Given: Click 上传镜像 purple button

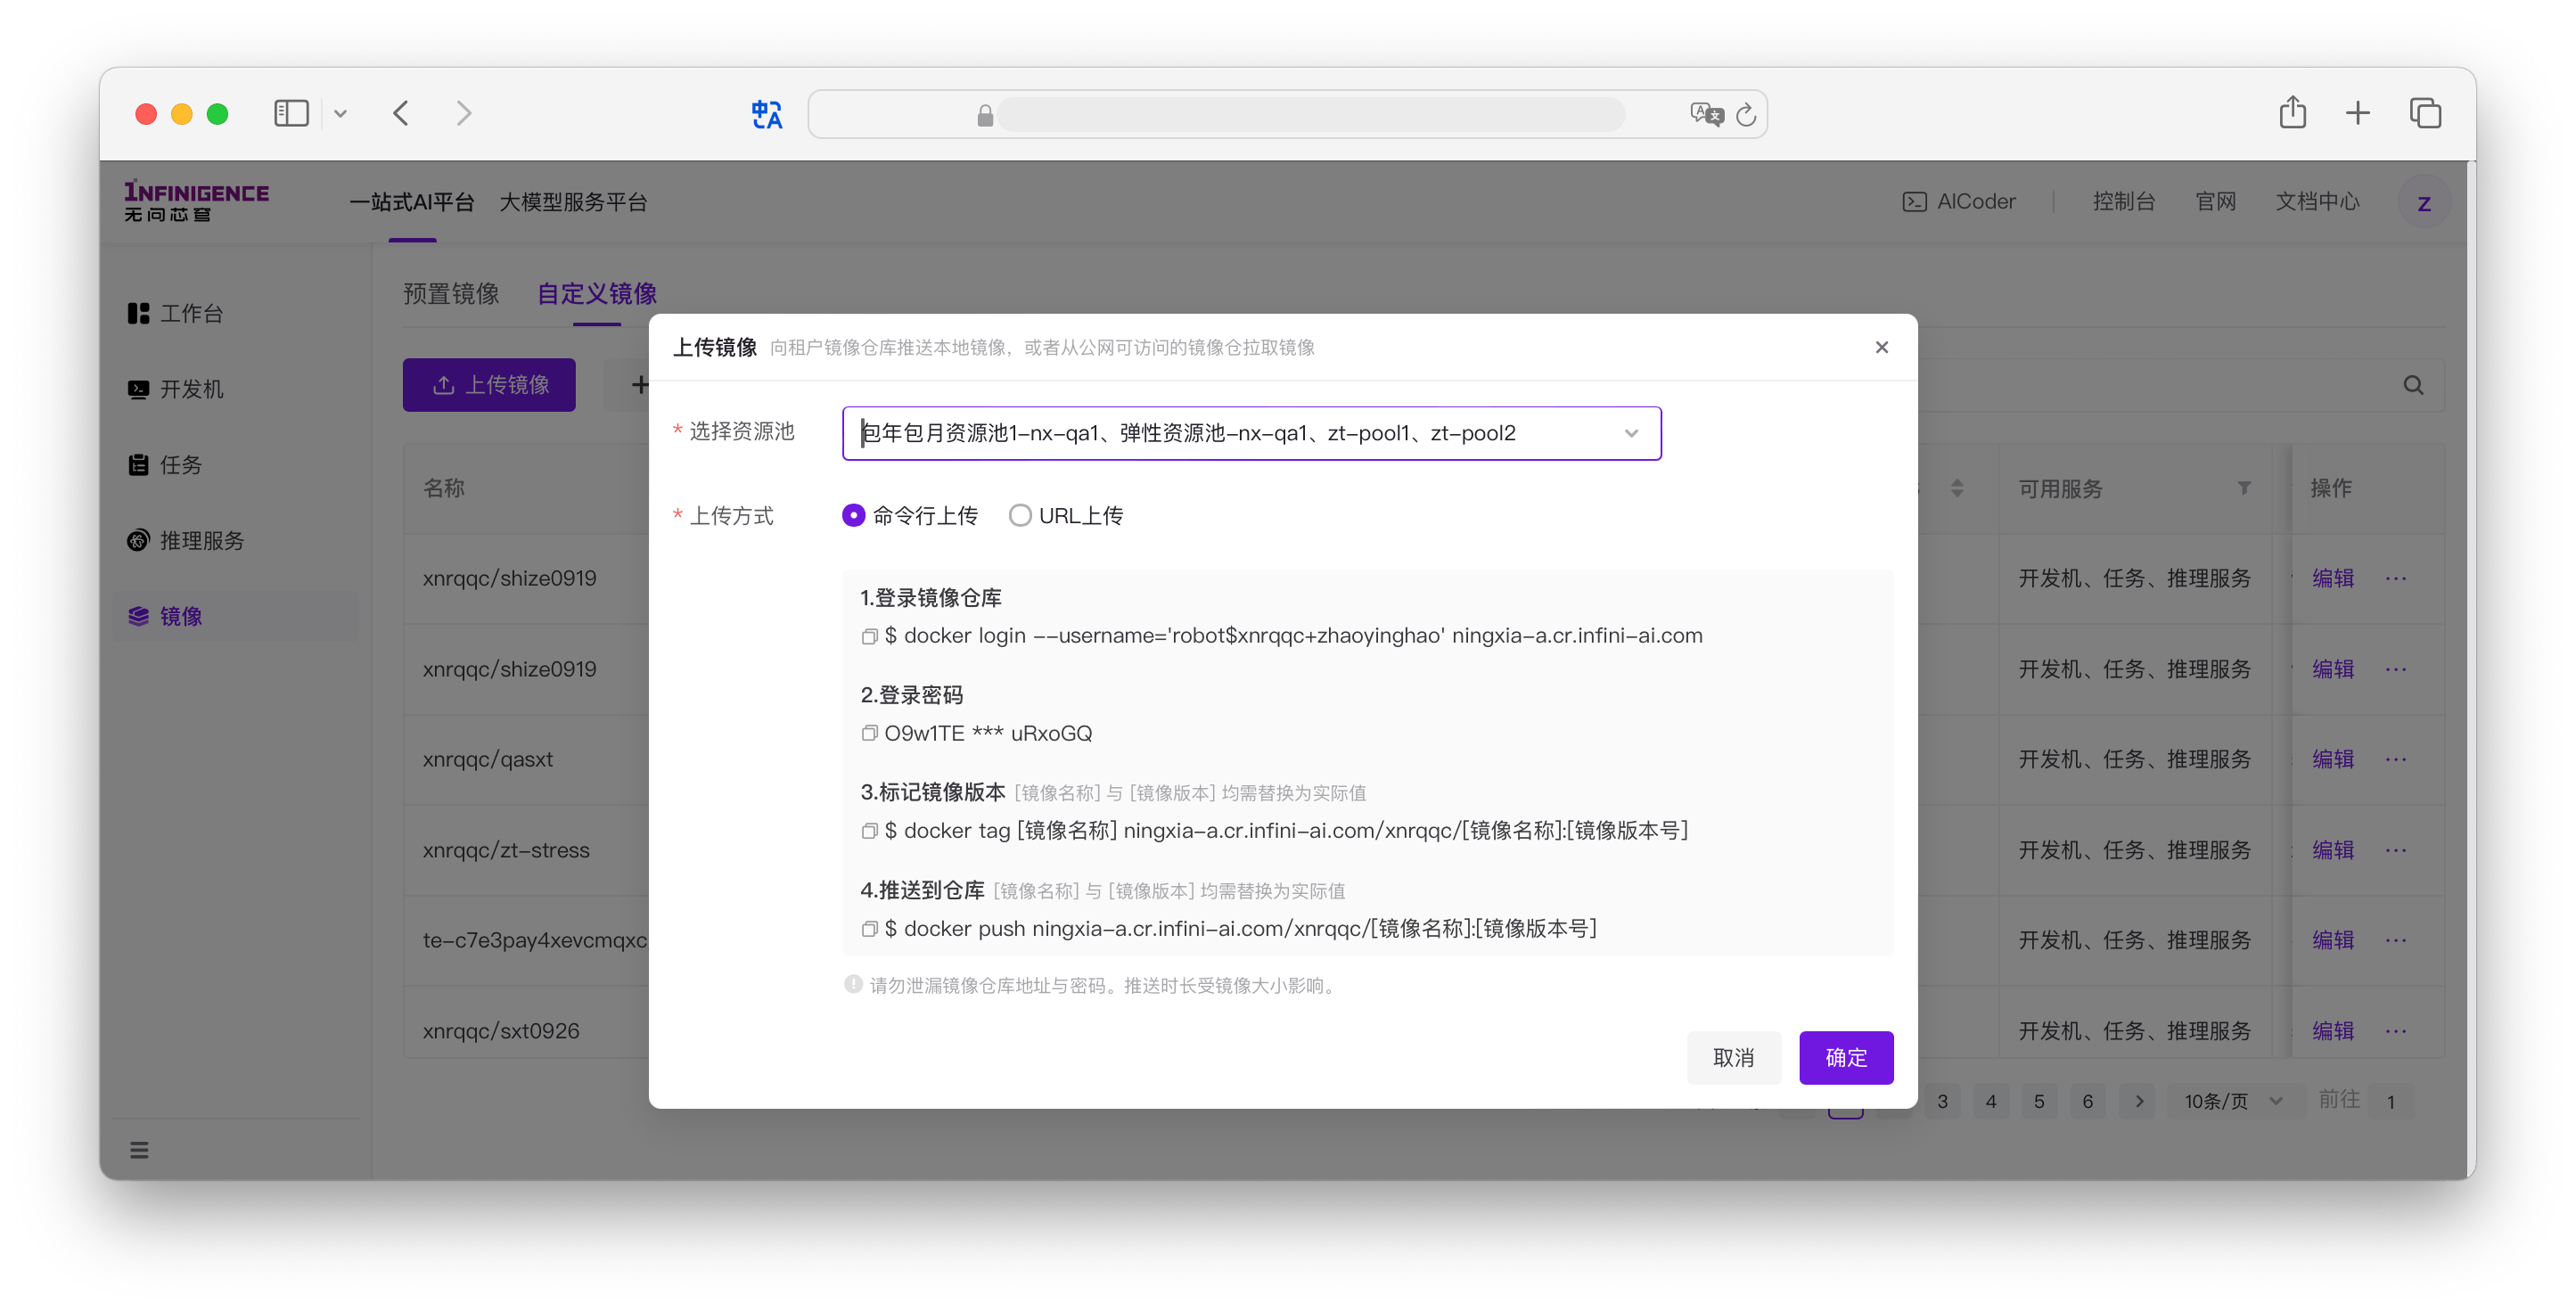Looking at the screenshot, I should tap(489, 385).
